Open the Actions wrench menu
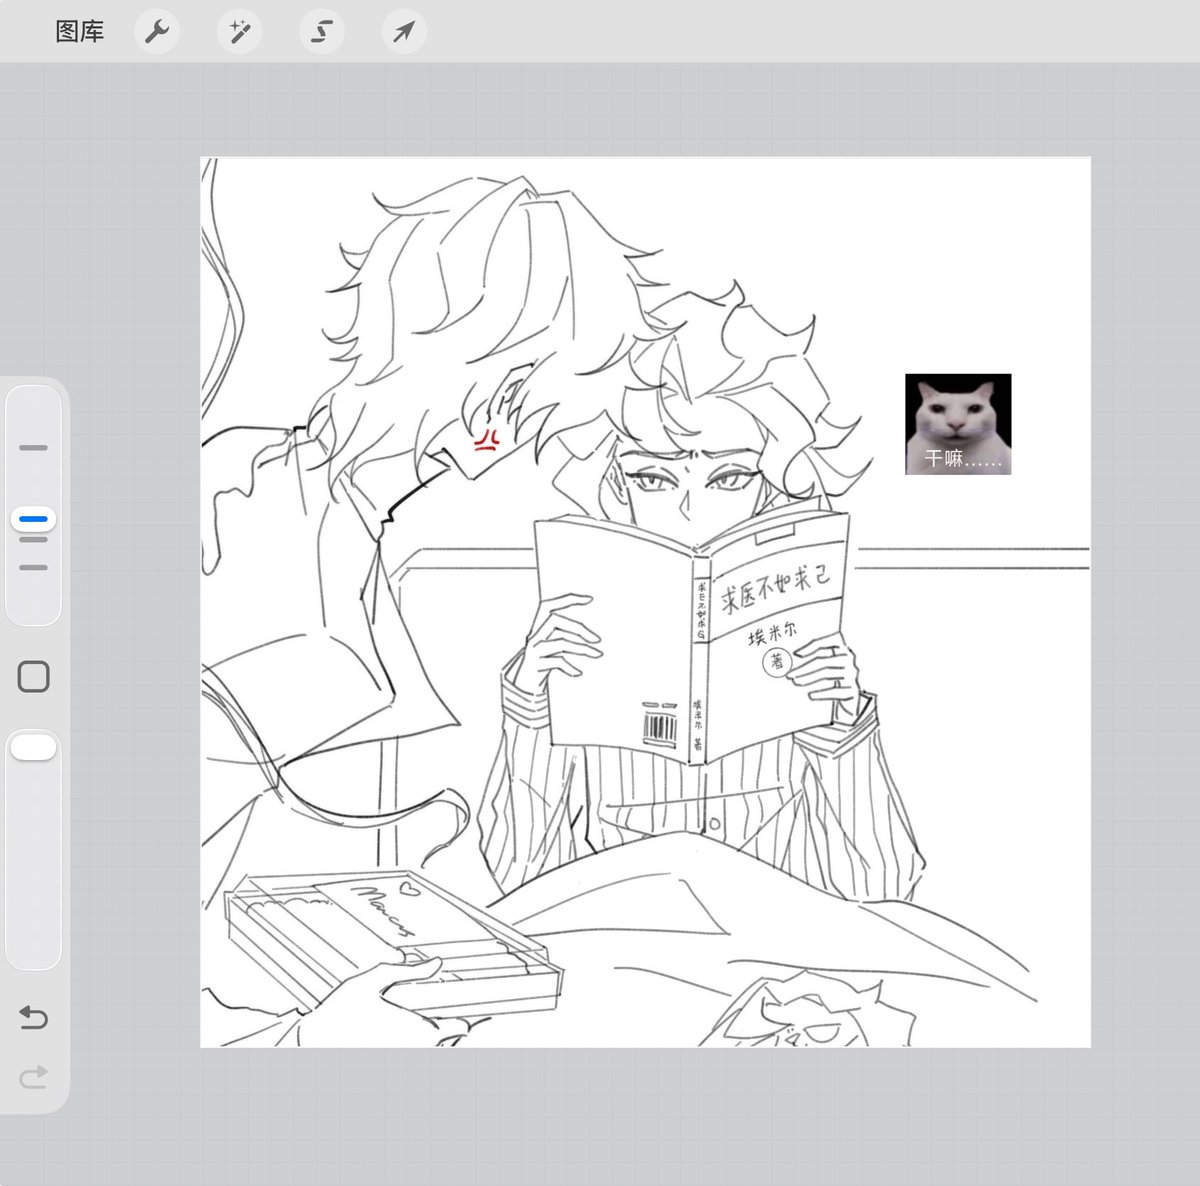This screenshot has width=1200, height=1186. point(157,32)
